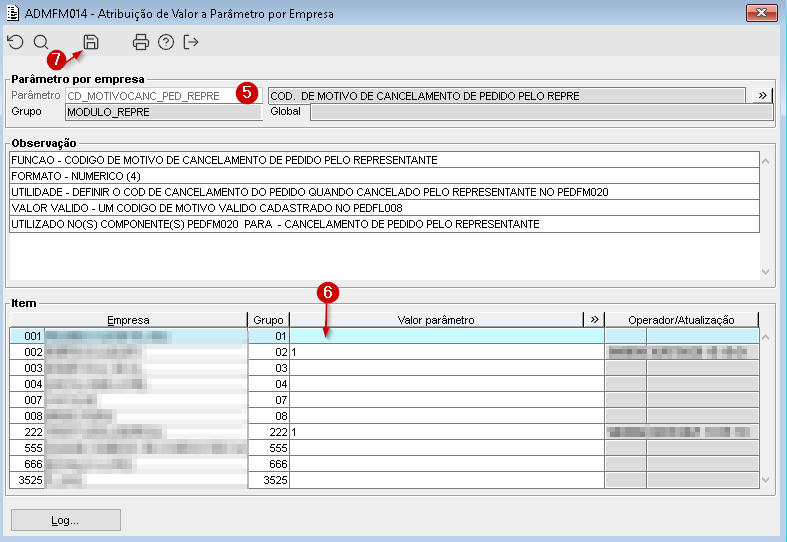787x542 pixels.
Task: Click the FORMATO - NUMERICO (4) line
Action: pyautogui.click(x=384, y=176)
